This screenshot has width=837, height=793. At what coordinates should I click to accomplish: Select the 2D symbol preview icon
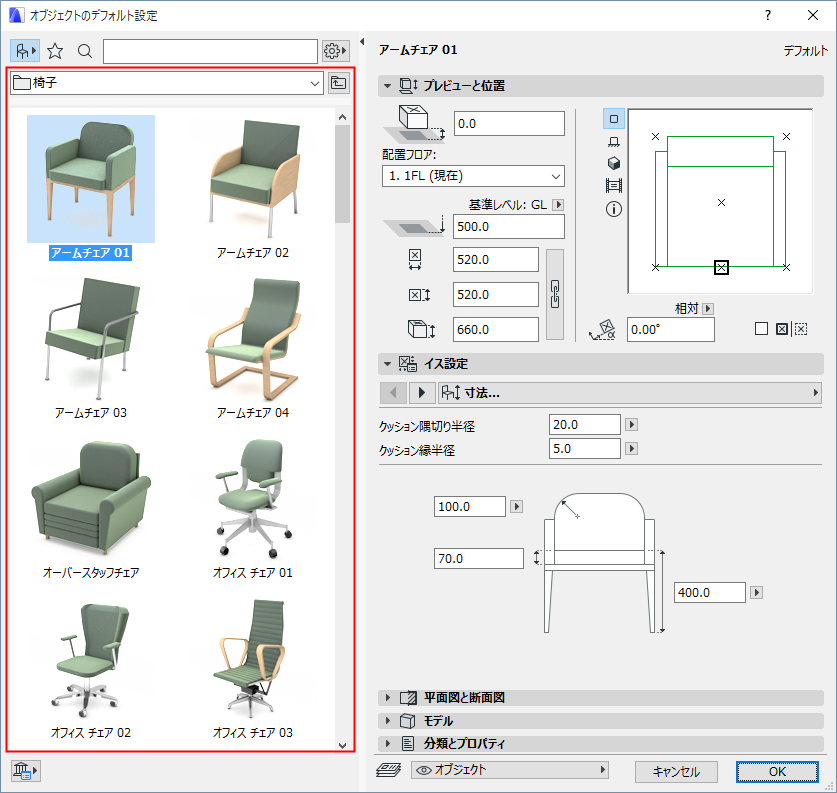tap(614, 118)
